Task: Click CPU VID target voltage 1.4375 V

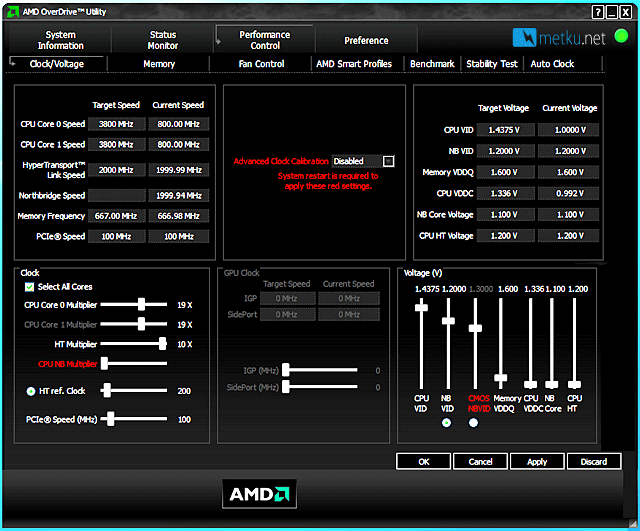Action: click(505, 130)
